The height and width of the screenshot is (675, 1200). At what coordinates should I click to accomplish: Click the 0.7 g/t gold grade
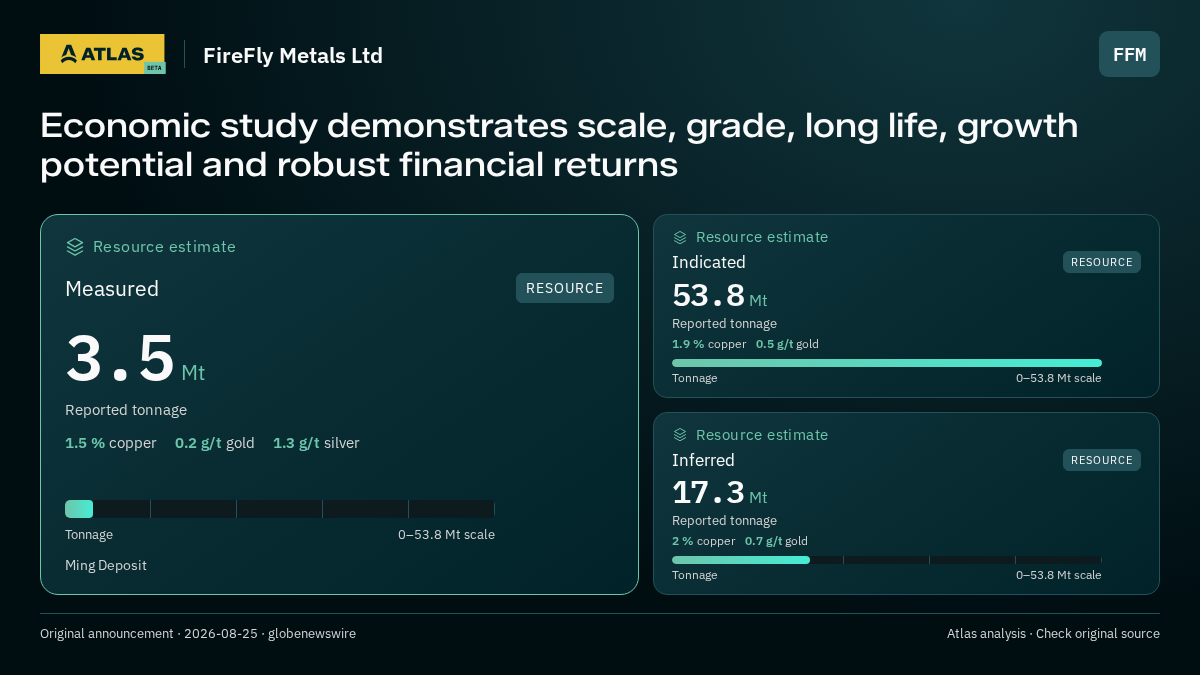(776, 541)
